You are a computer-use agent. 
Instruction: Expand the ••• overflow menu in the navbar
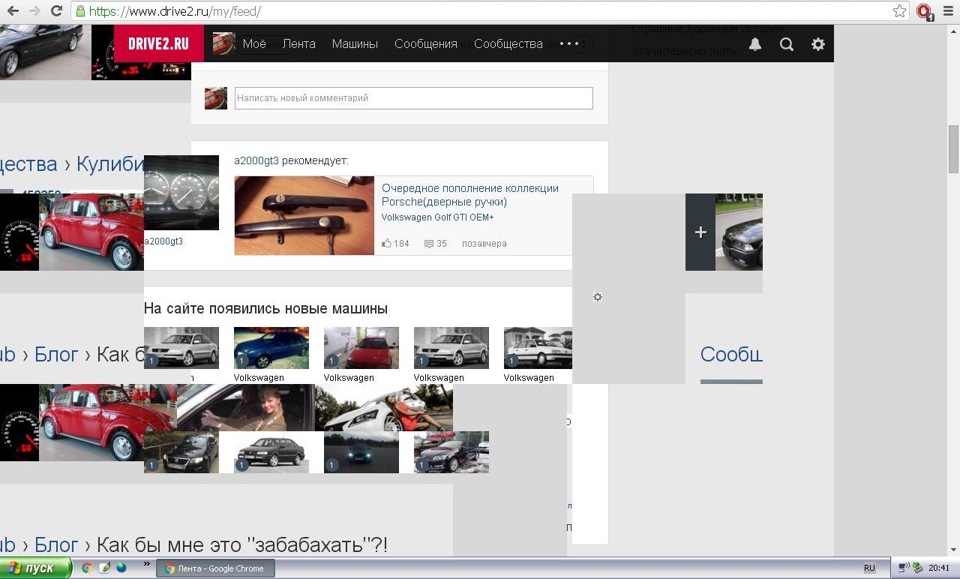coord(569,44)
